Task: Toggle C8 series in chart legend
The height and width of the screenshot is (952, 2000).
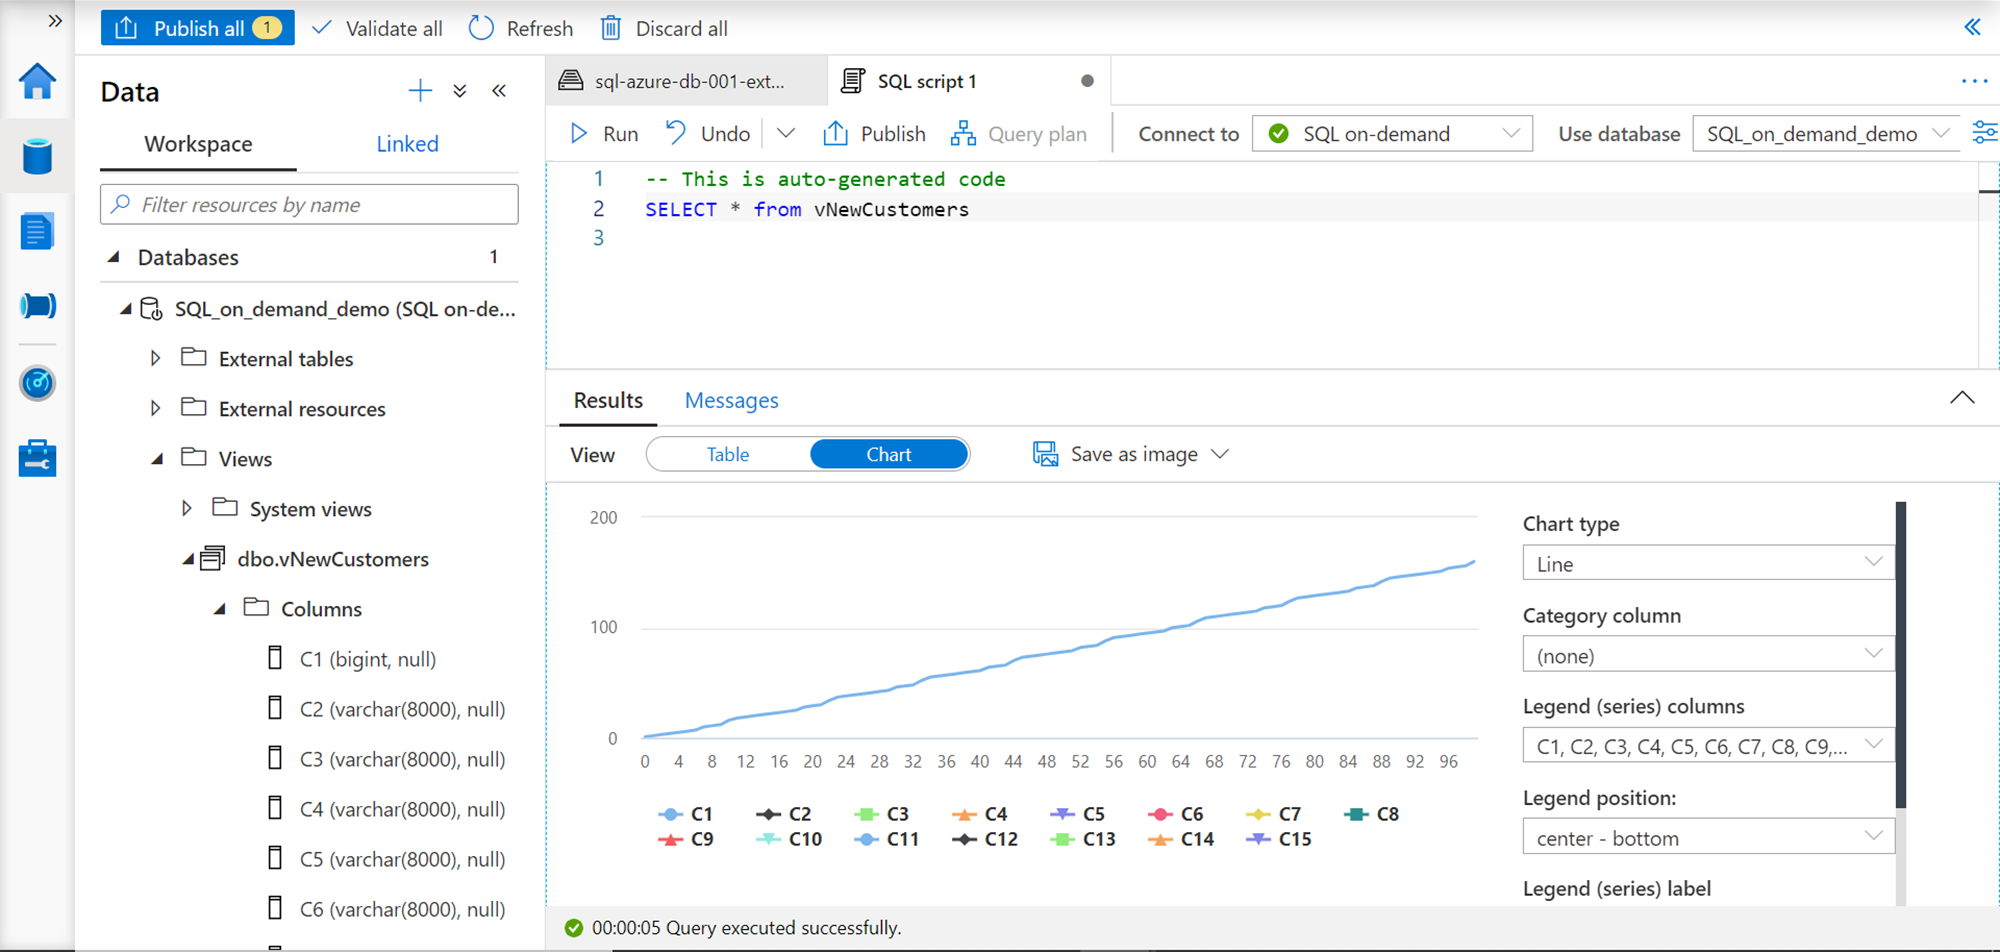Action: click(x=1373, y=814)
